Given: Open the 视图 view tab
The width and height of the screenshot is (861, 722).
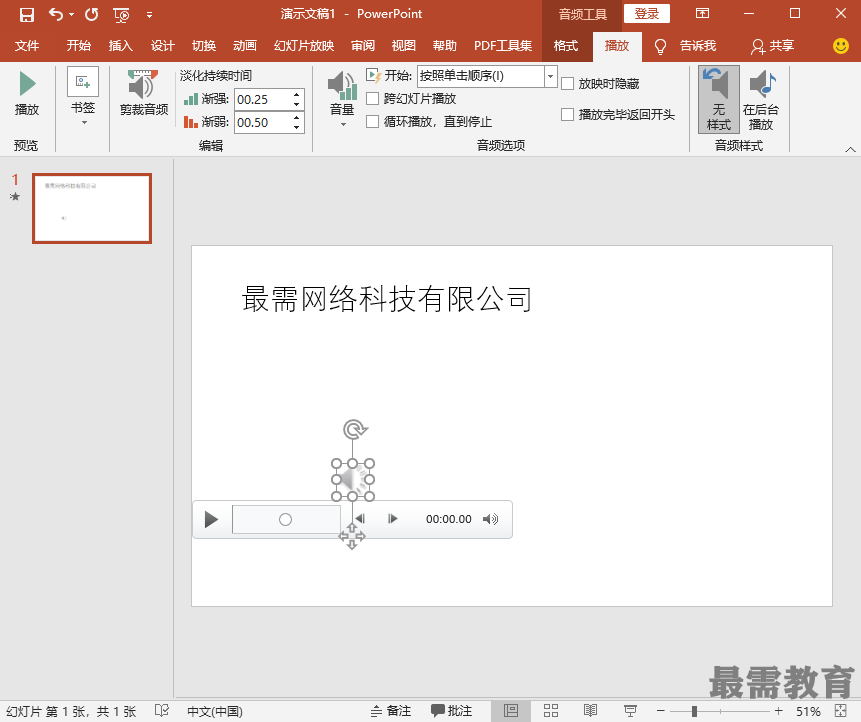Looking at the screenshot, I should click(x=404, y=46).
